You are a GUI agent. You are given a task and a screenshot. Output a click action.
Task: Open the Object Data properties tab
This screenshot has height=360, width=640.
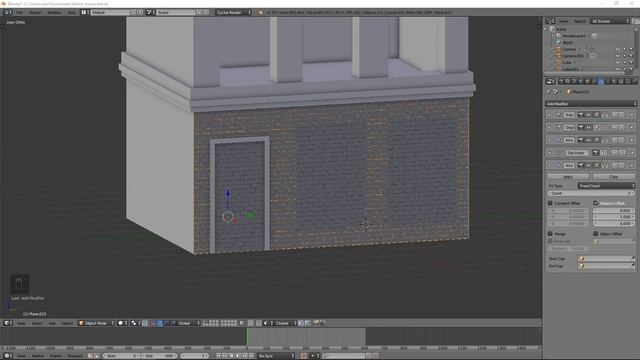coord(607,82)
